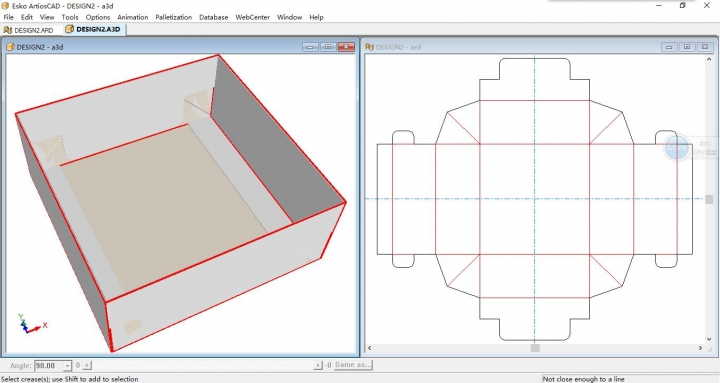720x383 pixels.
Task: Maximize the DESIGN2 - a3d sub-window
Action: pyautogui.click(x=328, y=47)
